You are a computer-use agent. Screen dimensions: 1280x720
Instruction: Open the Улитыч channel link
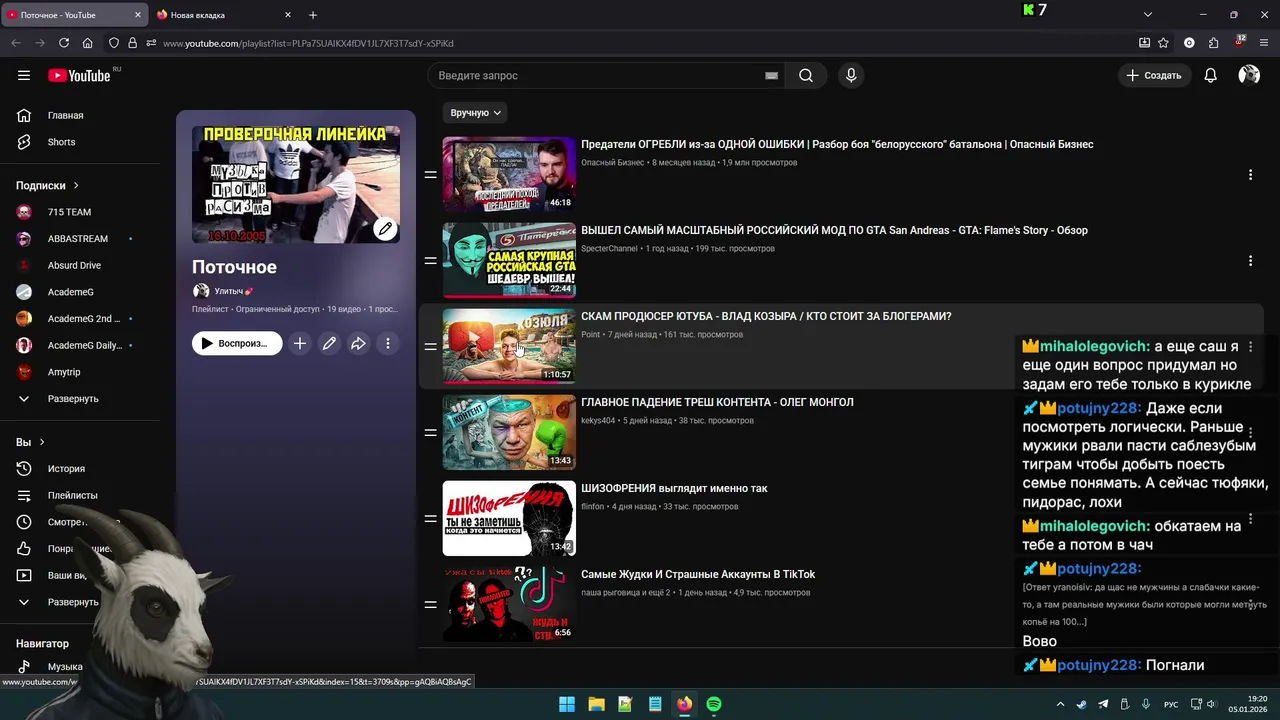[234, 291]
